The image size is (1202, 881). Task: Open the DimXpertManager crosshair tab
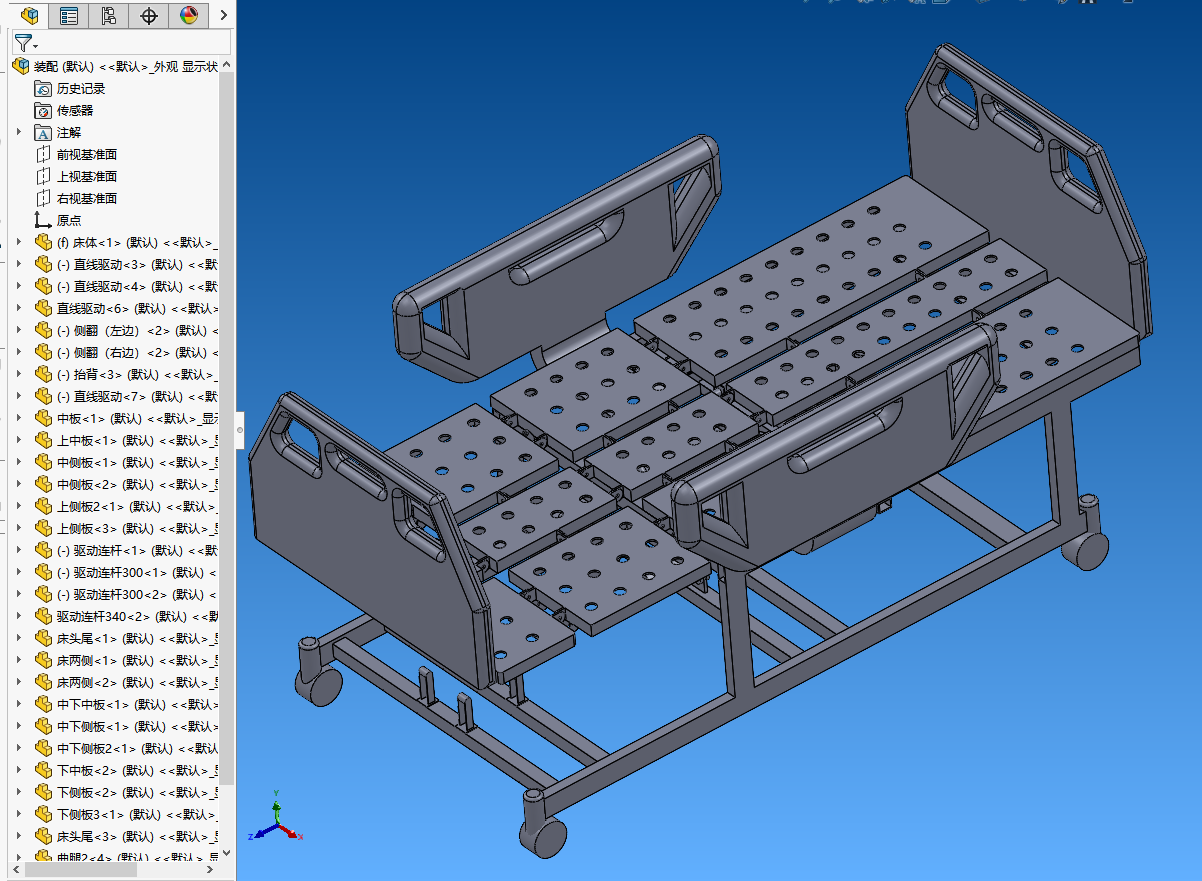point(149,15)
